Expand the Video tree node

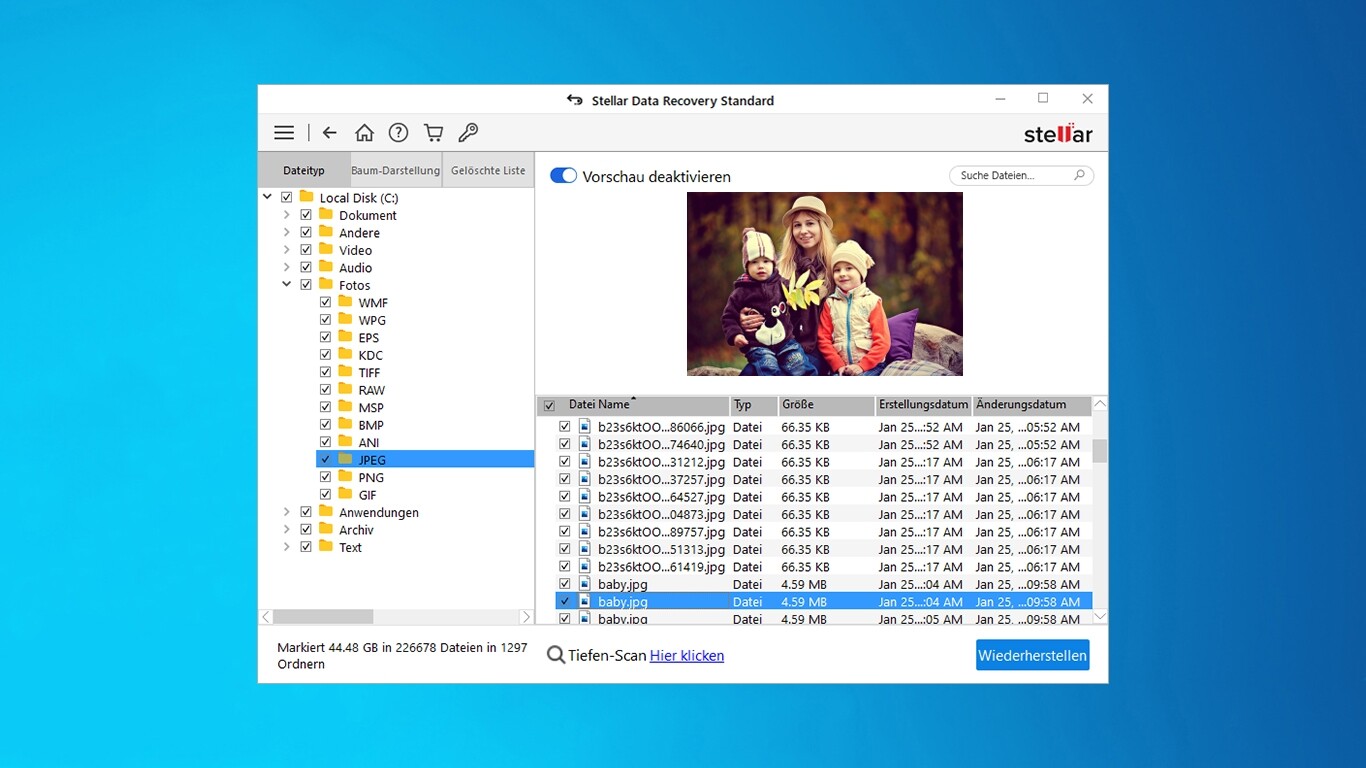click(286, 250)
